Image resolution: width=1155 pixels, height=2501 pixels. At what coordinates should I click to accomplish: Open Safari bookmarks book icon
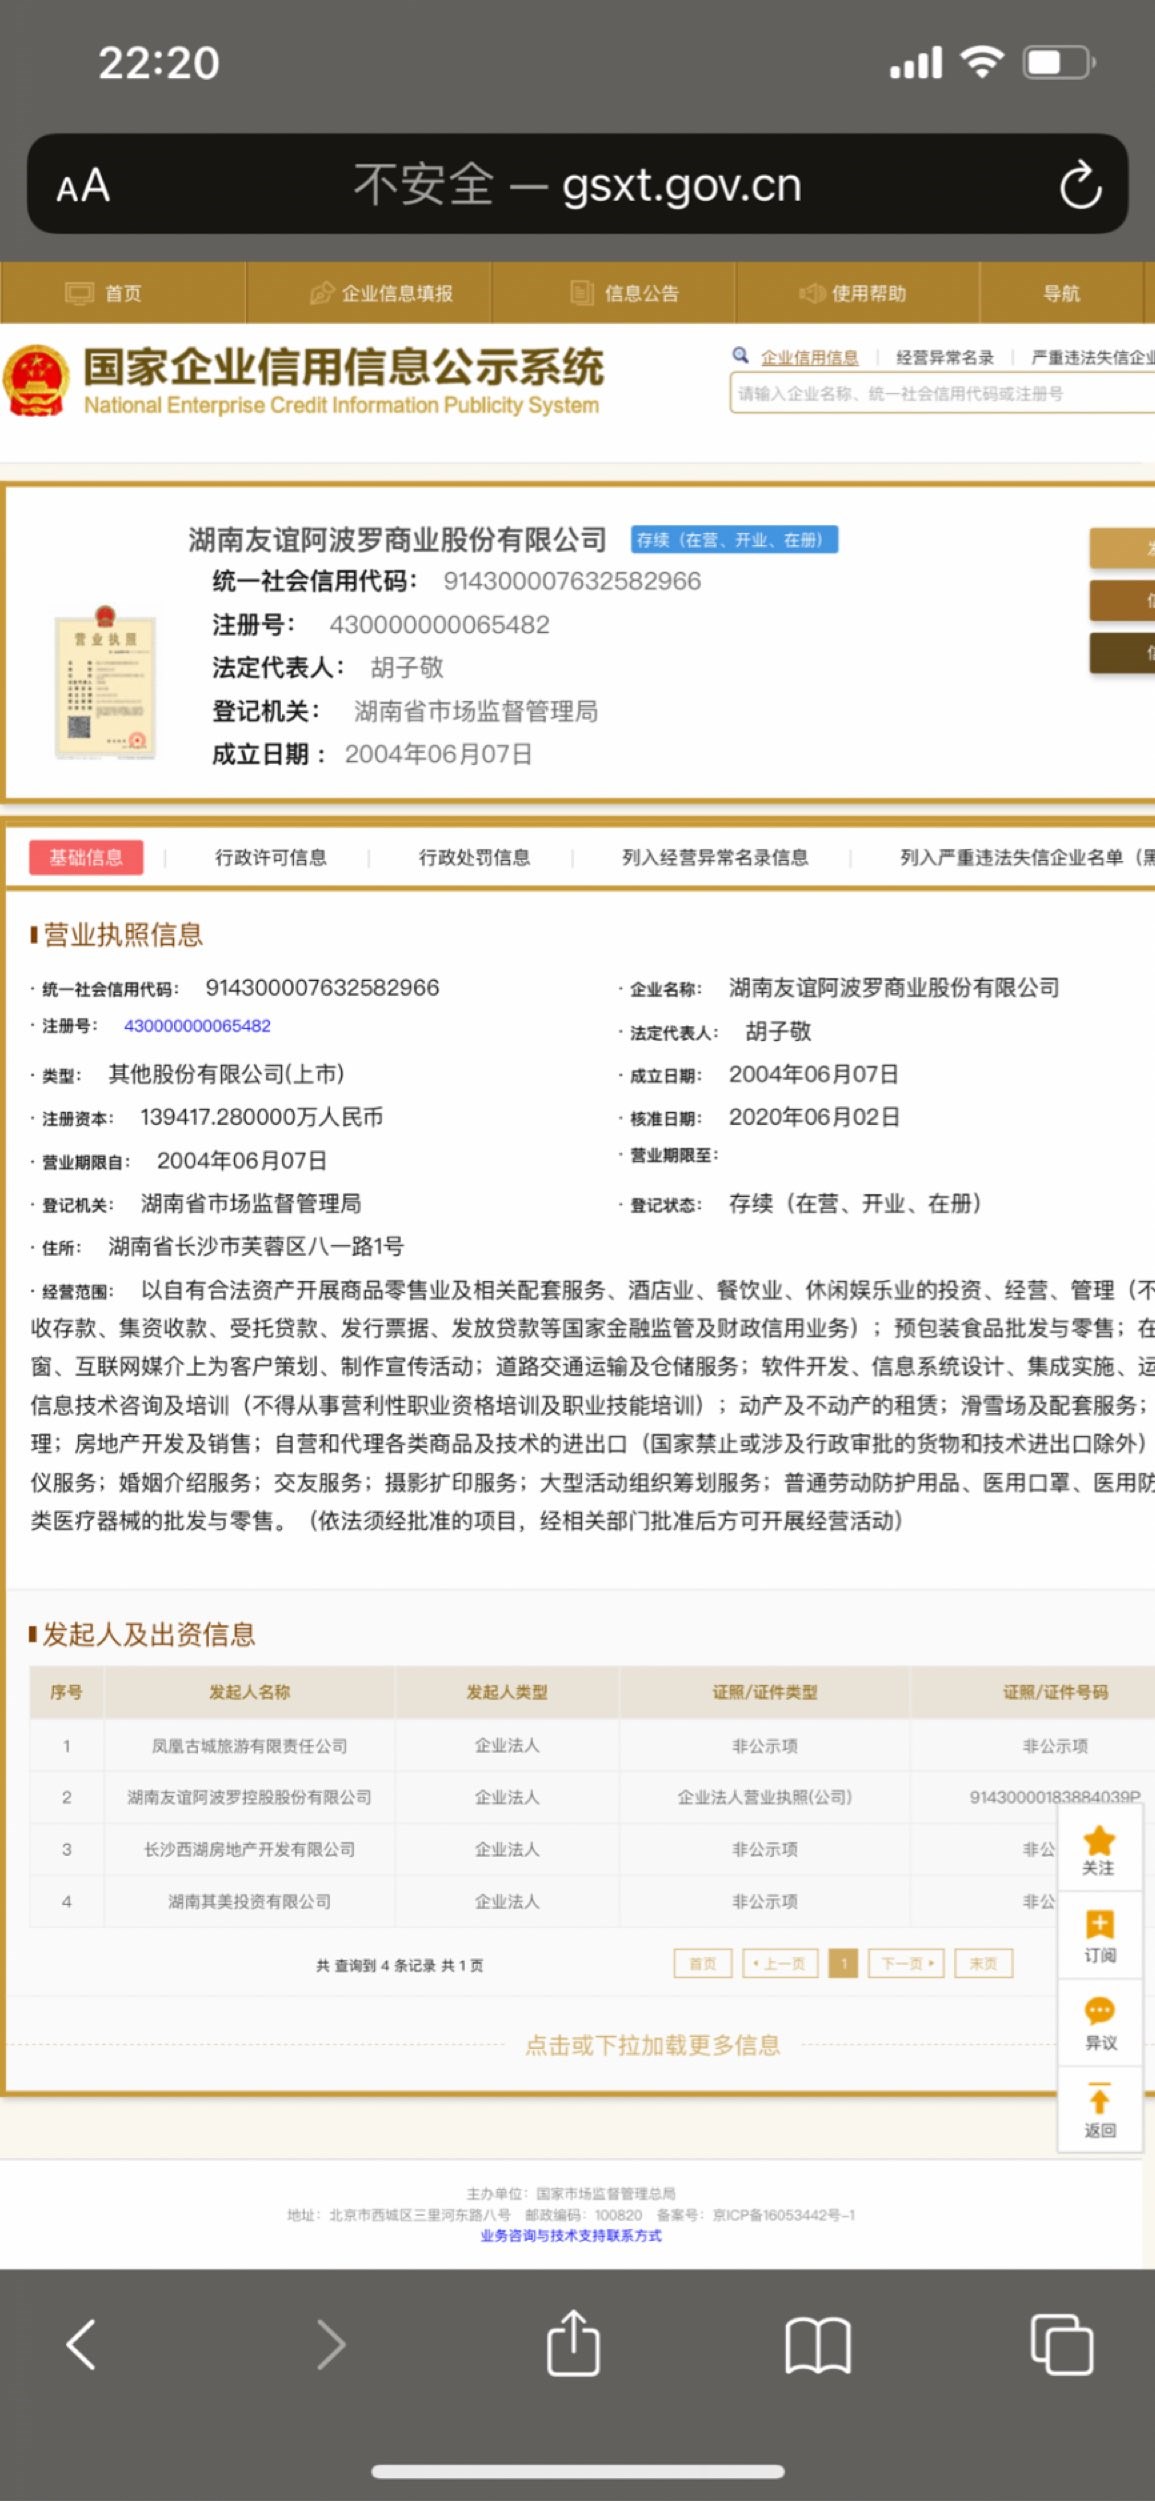(x=818, y=2345)
